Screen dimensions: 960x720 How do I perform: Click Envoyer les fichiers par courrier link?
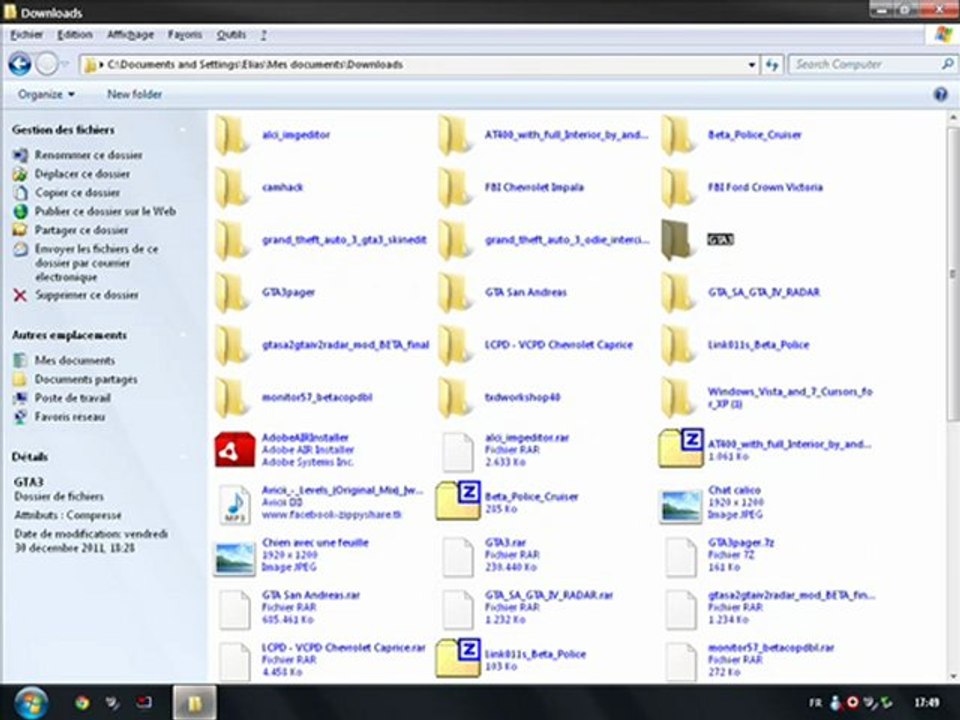(96, 263)
